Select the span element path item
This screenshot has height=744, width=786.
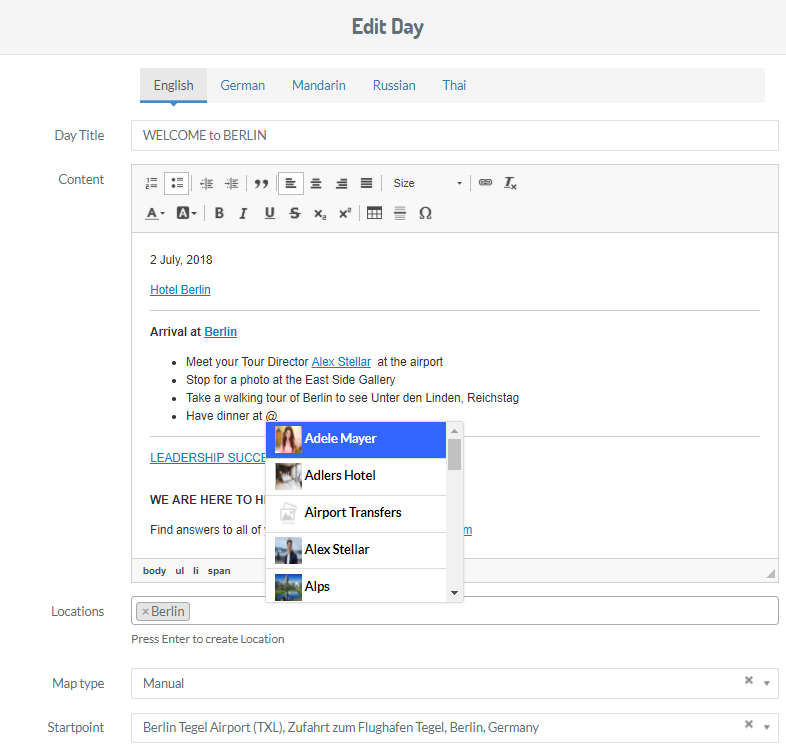pyautogui.click(x=219, y=571)
